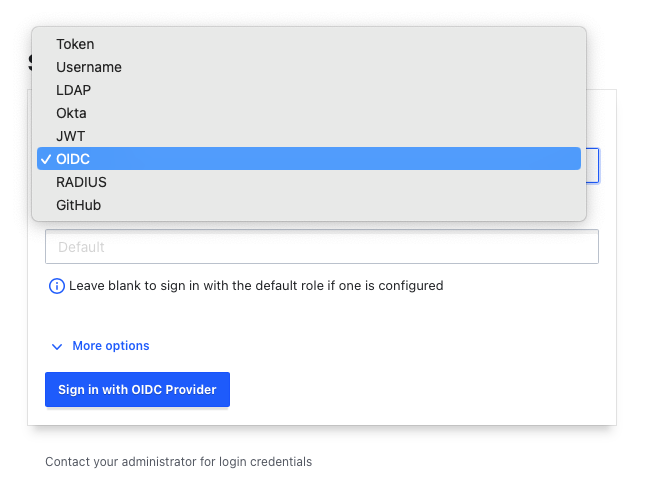This screenshot has height=491, width=647.
Task: Choose JWT as sign-in method
Action: point(70,136)
